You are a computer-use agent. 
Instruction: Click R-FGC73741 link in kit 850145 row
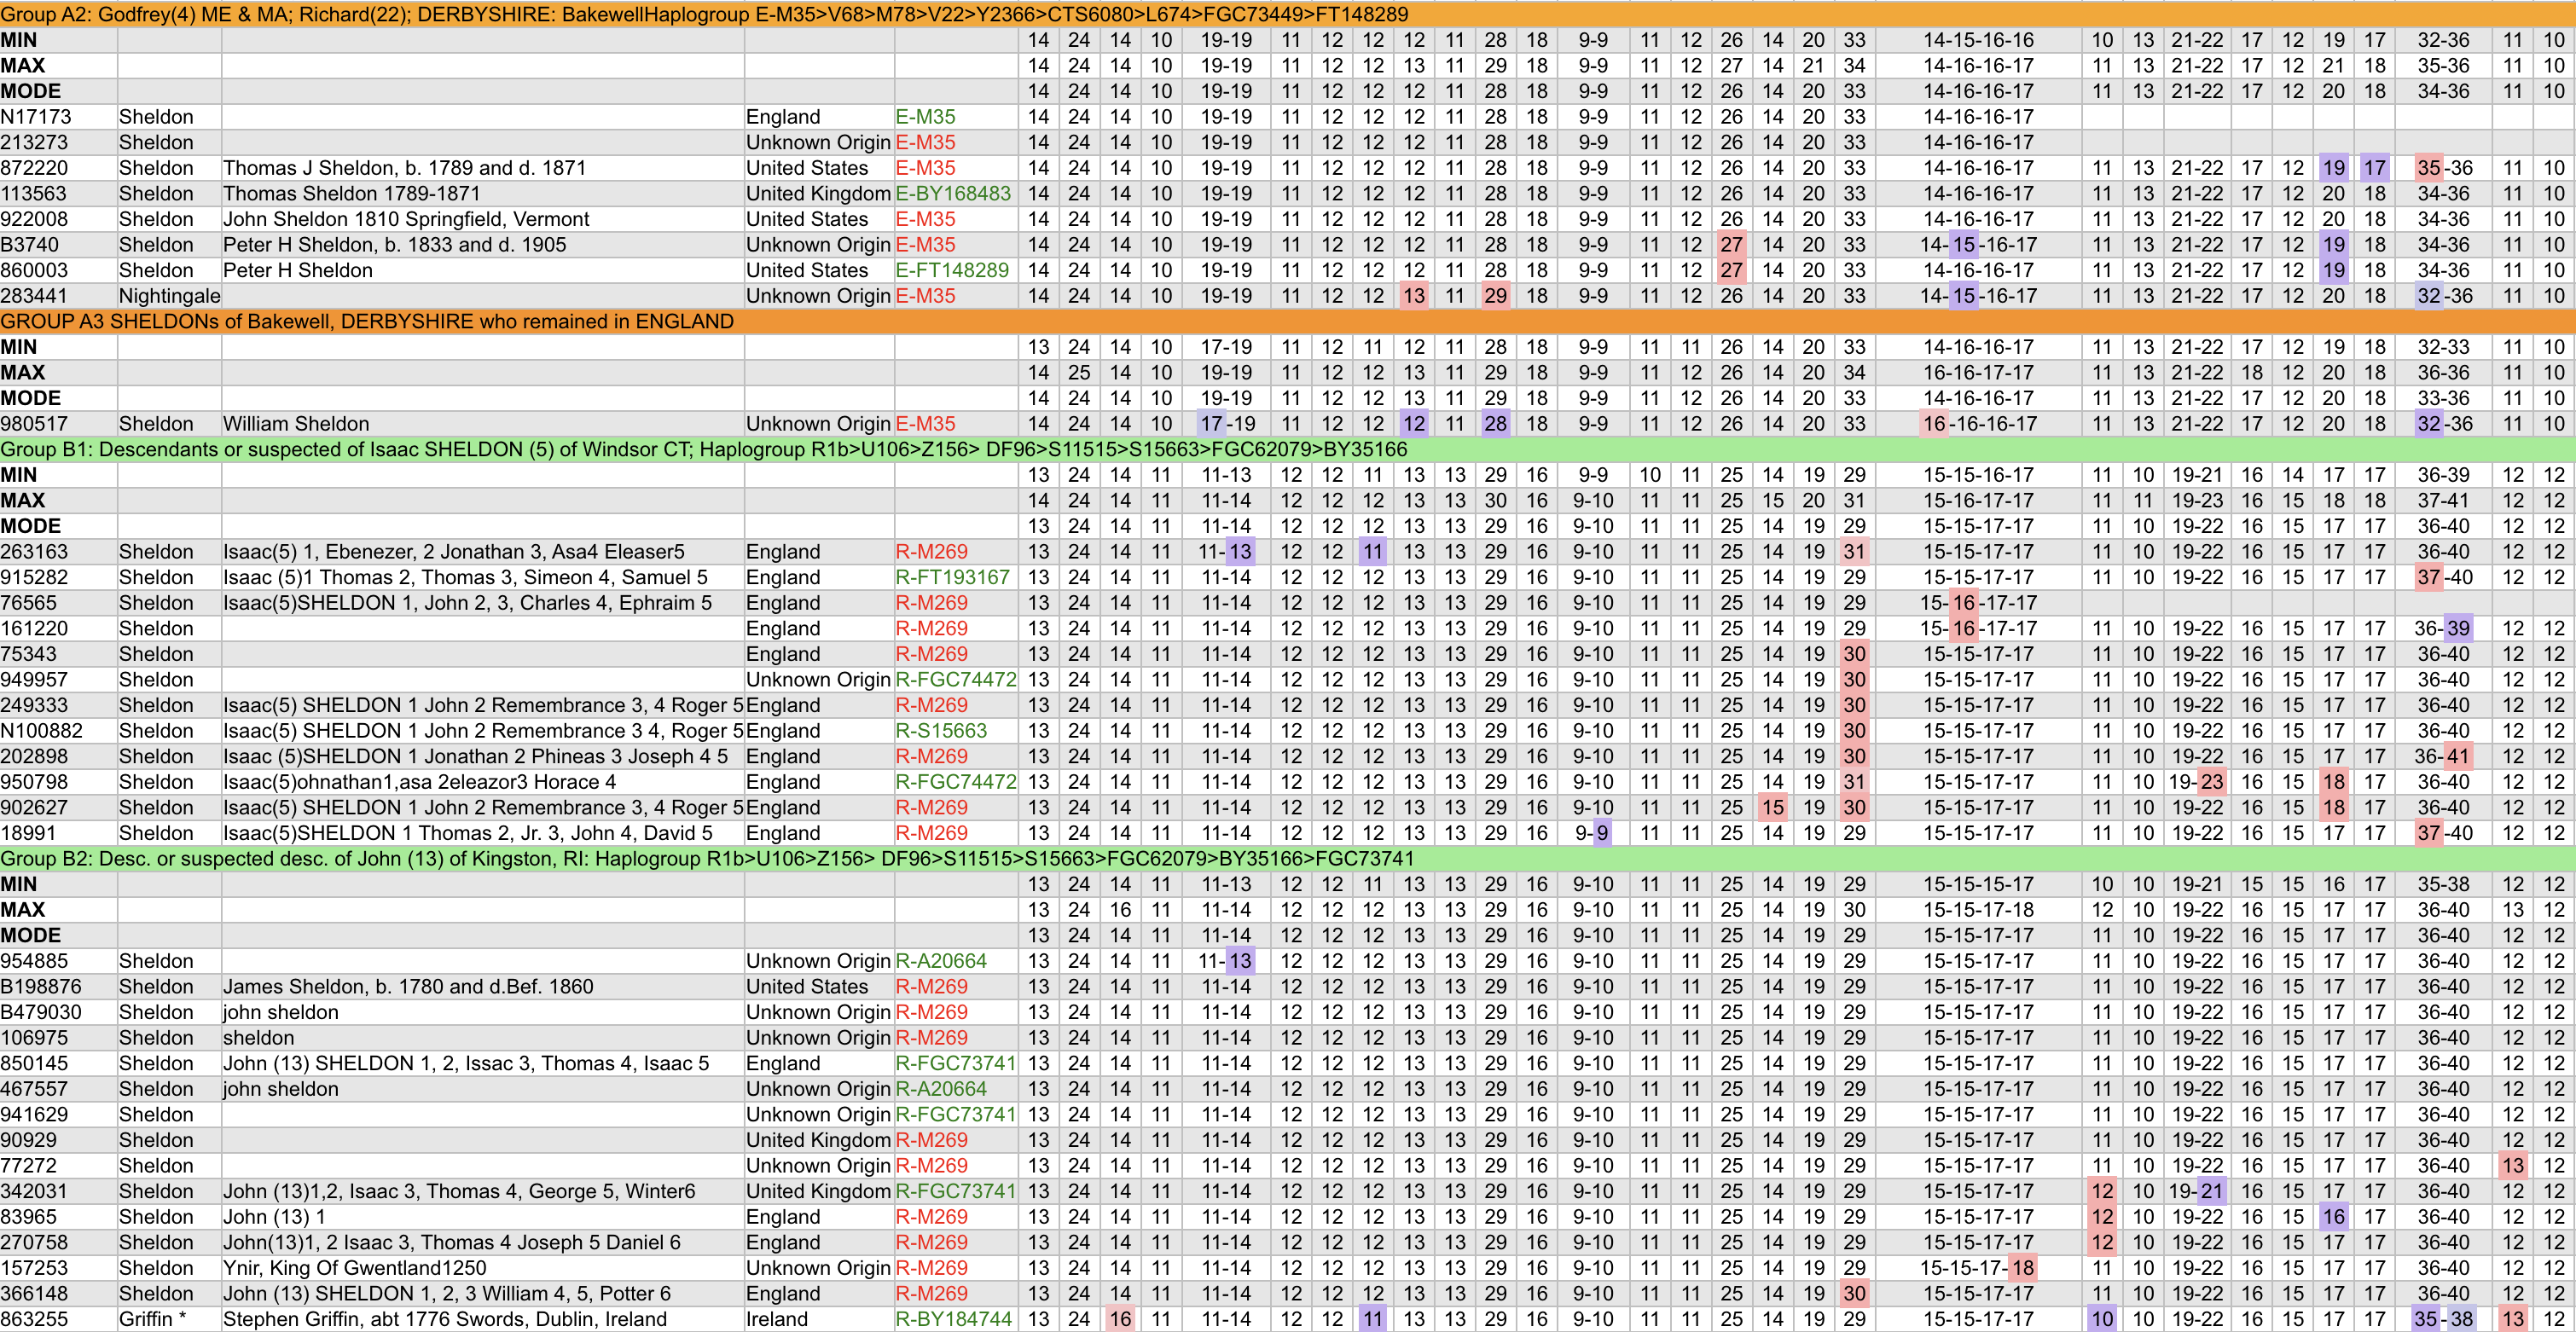(x=955, y=1063)
